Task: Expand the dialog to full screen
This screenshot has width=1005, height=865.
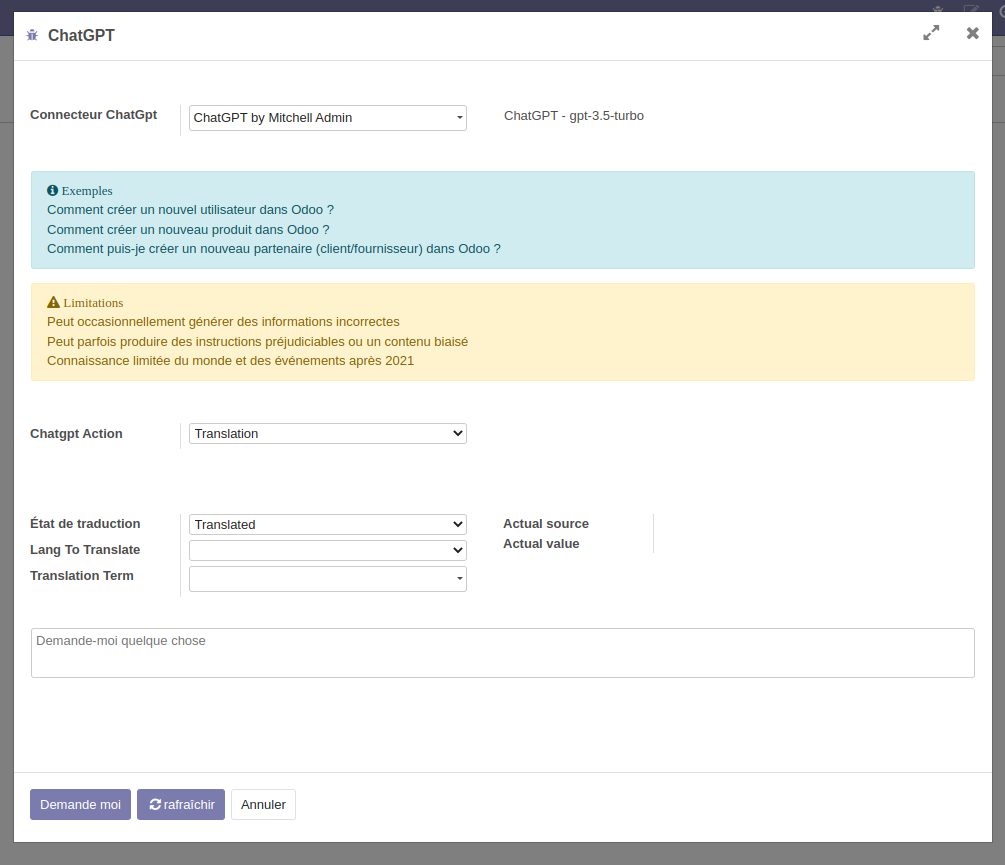Action: click(931, 33)
